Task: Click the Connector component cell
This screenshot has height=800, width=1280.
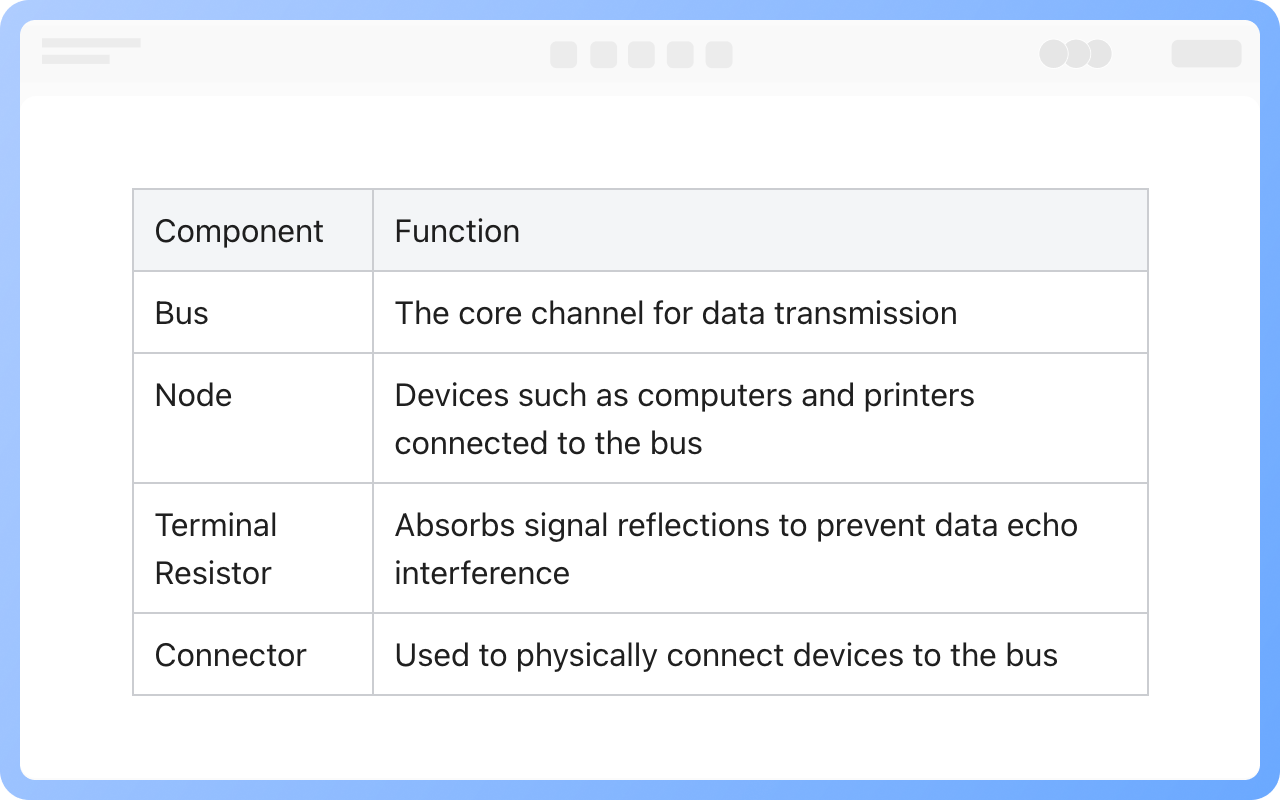Action: point(230,655)
